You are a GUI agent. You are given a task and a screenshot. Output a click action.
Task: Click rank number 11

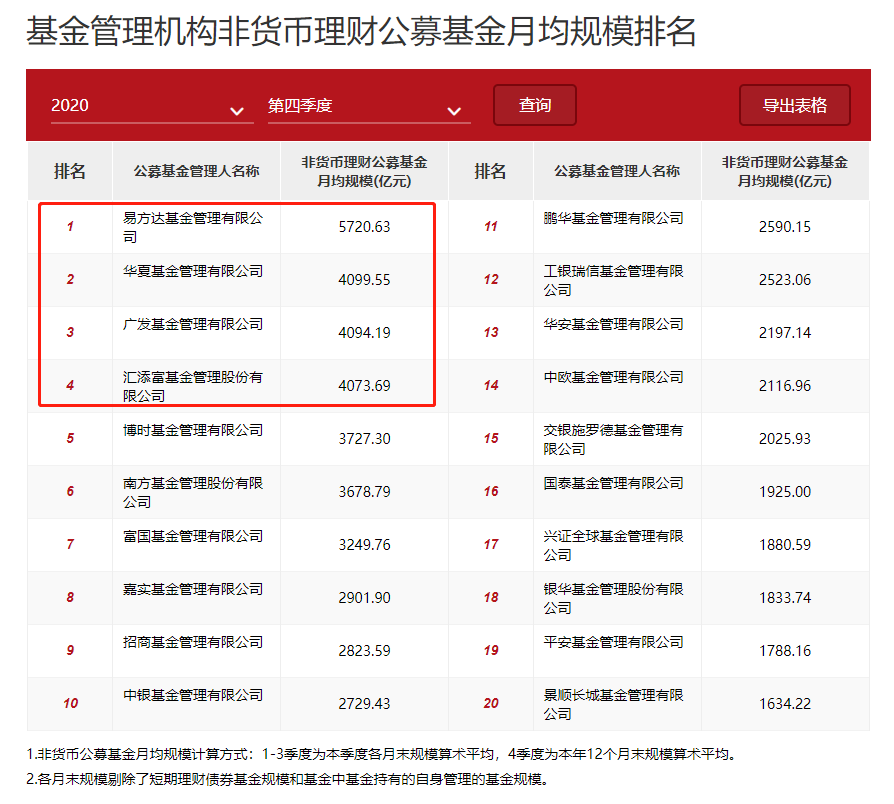pyautogui.click(x=491, y=226)
